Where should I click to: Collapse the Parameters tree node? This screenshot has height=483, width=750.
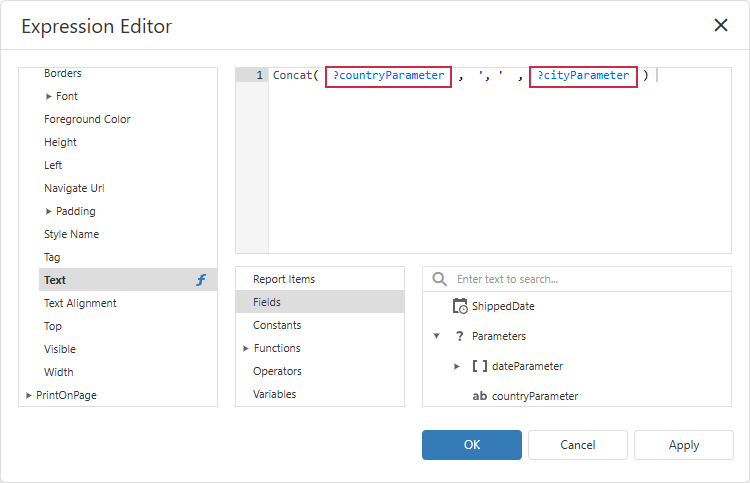coord(436,336)
